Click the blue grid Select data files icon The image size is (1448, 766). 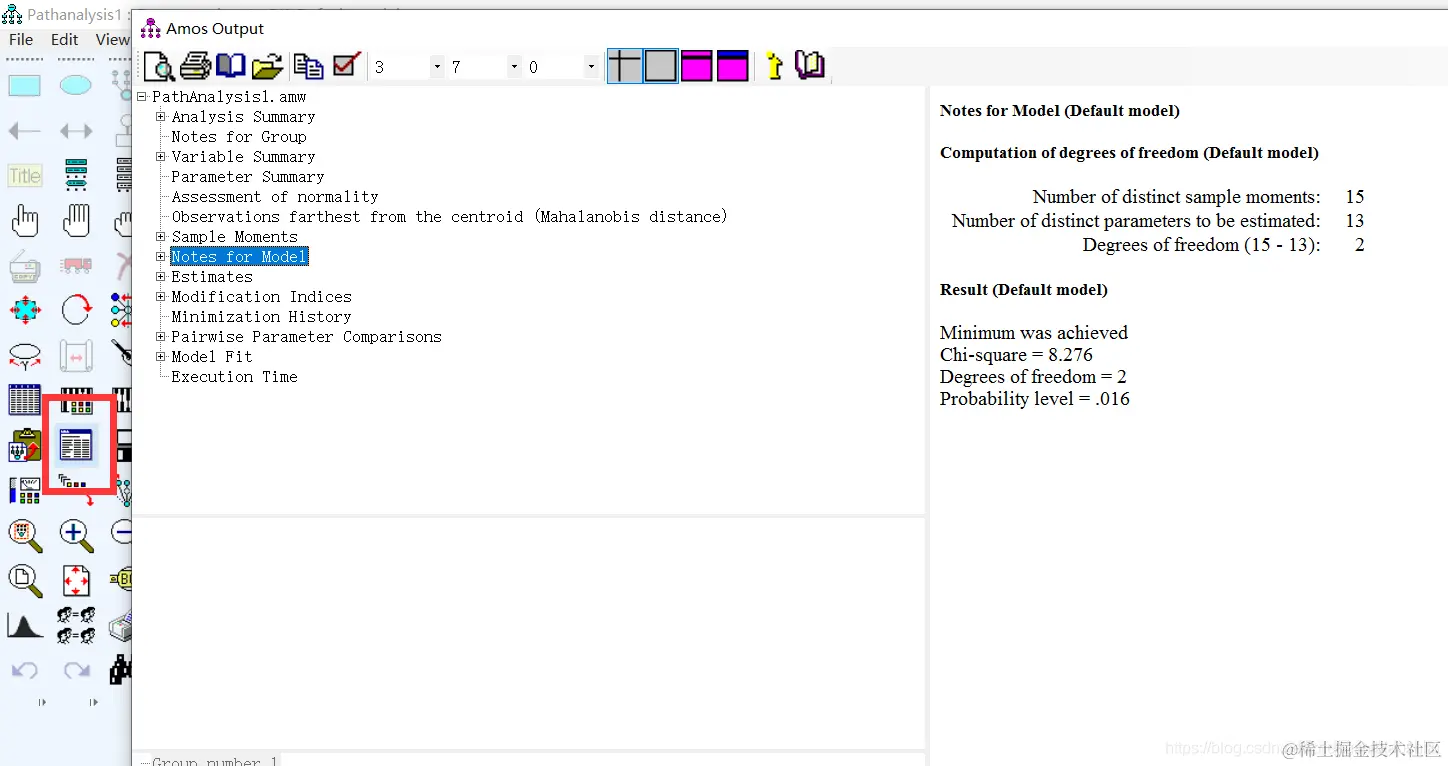pyautogui.click(x=25, y=400)
